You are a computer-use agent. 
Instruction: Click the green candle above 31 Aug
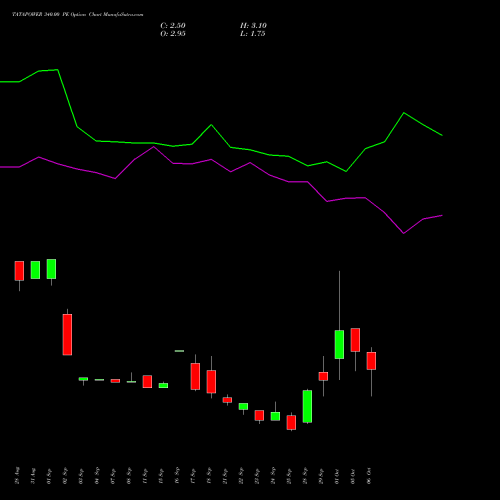[35, 270]
